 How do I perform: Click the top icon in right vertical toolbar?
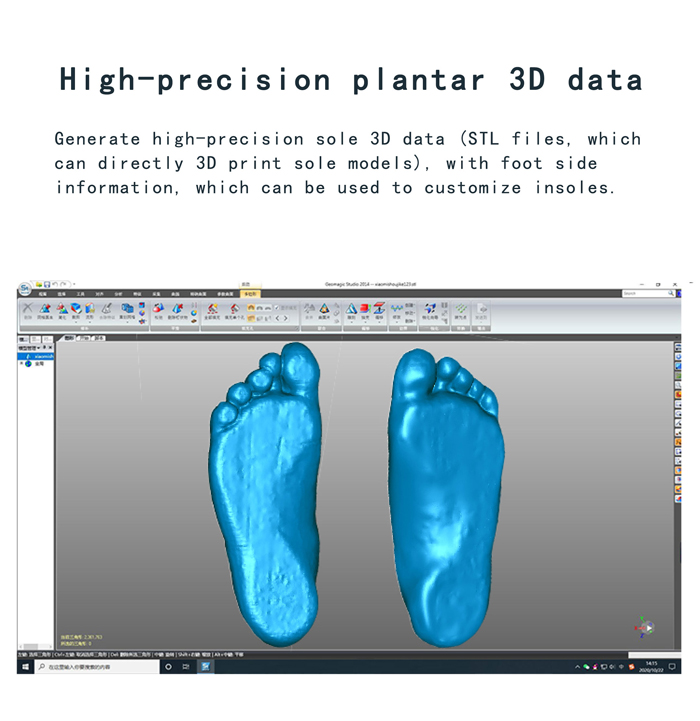(x=677, y=347)
